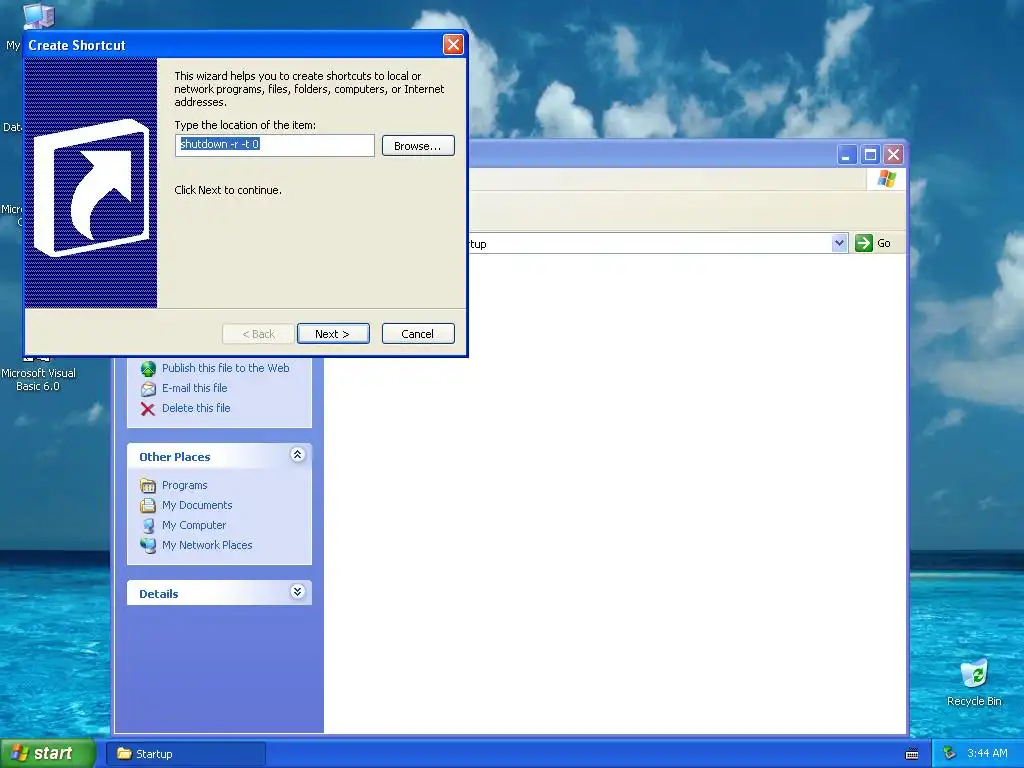
Task: Click the Details header text
Action: click(159, 594)
